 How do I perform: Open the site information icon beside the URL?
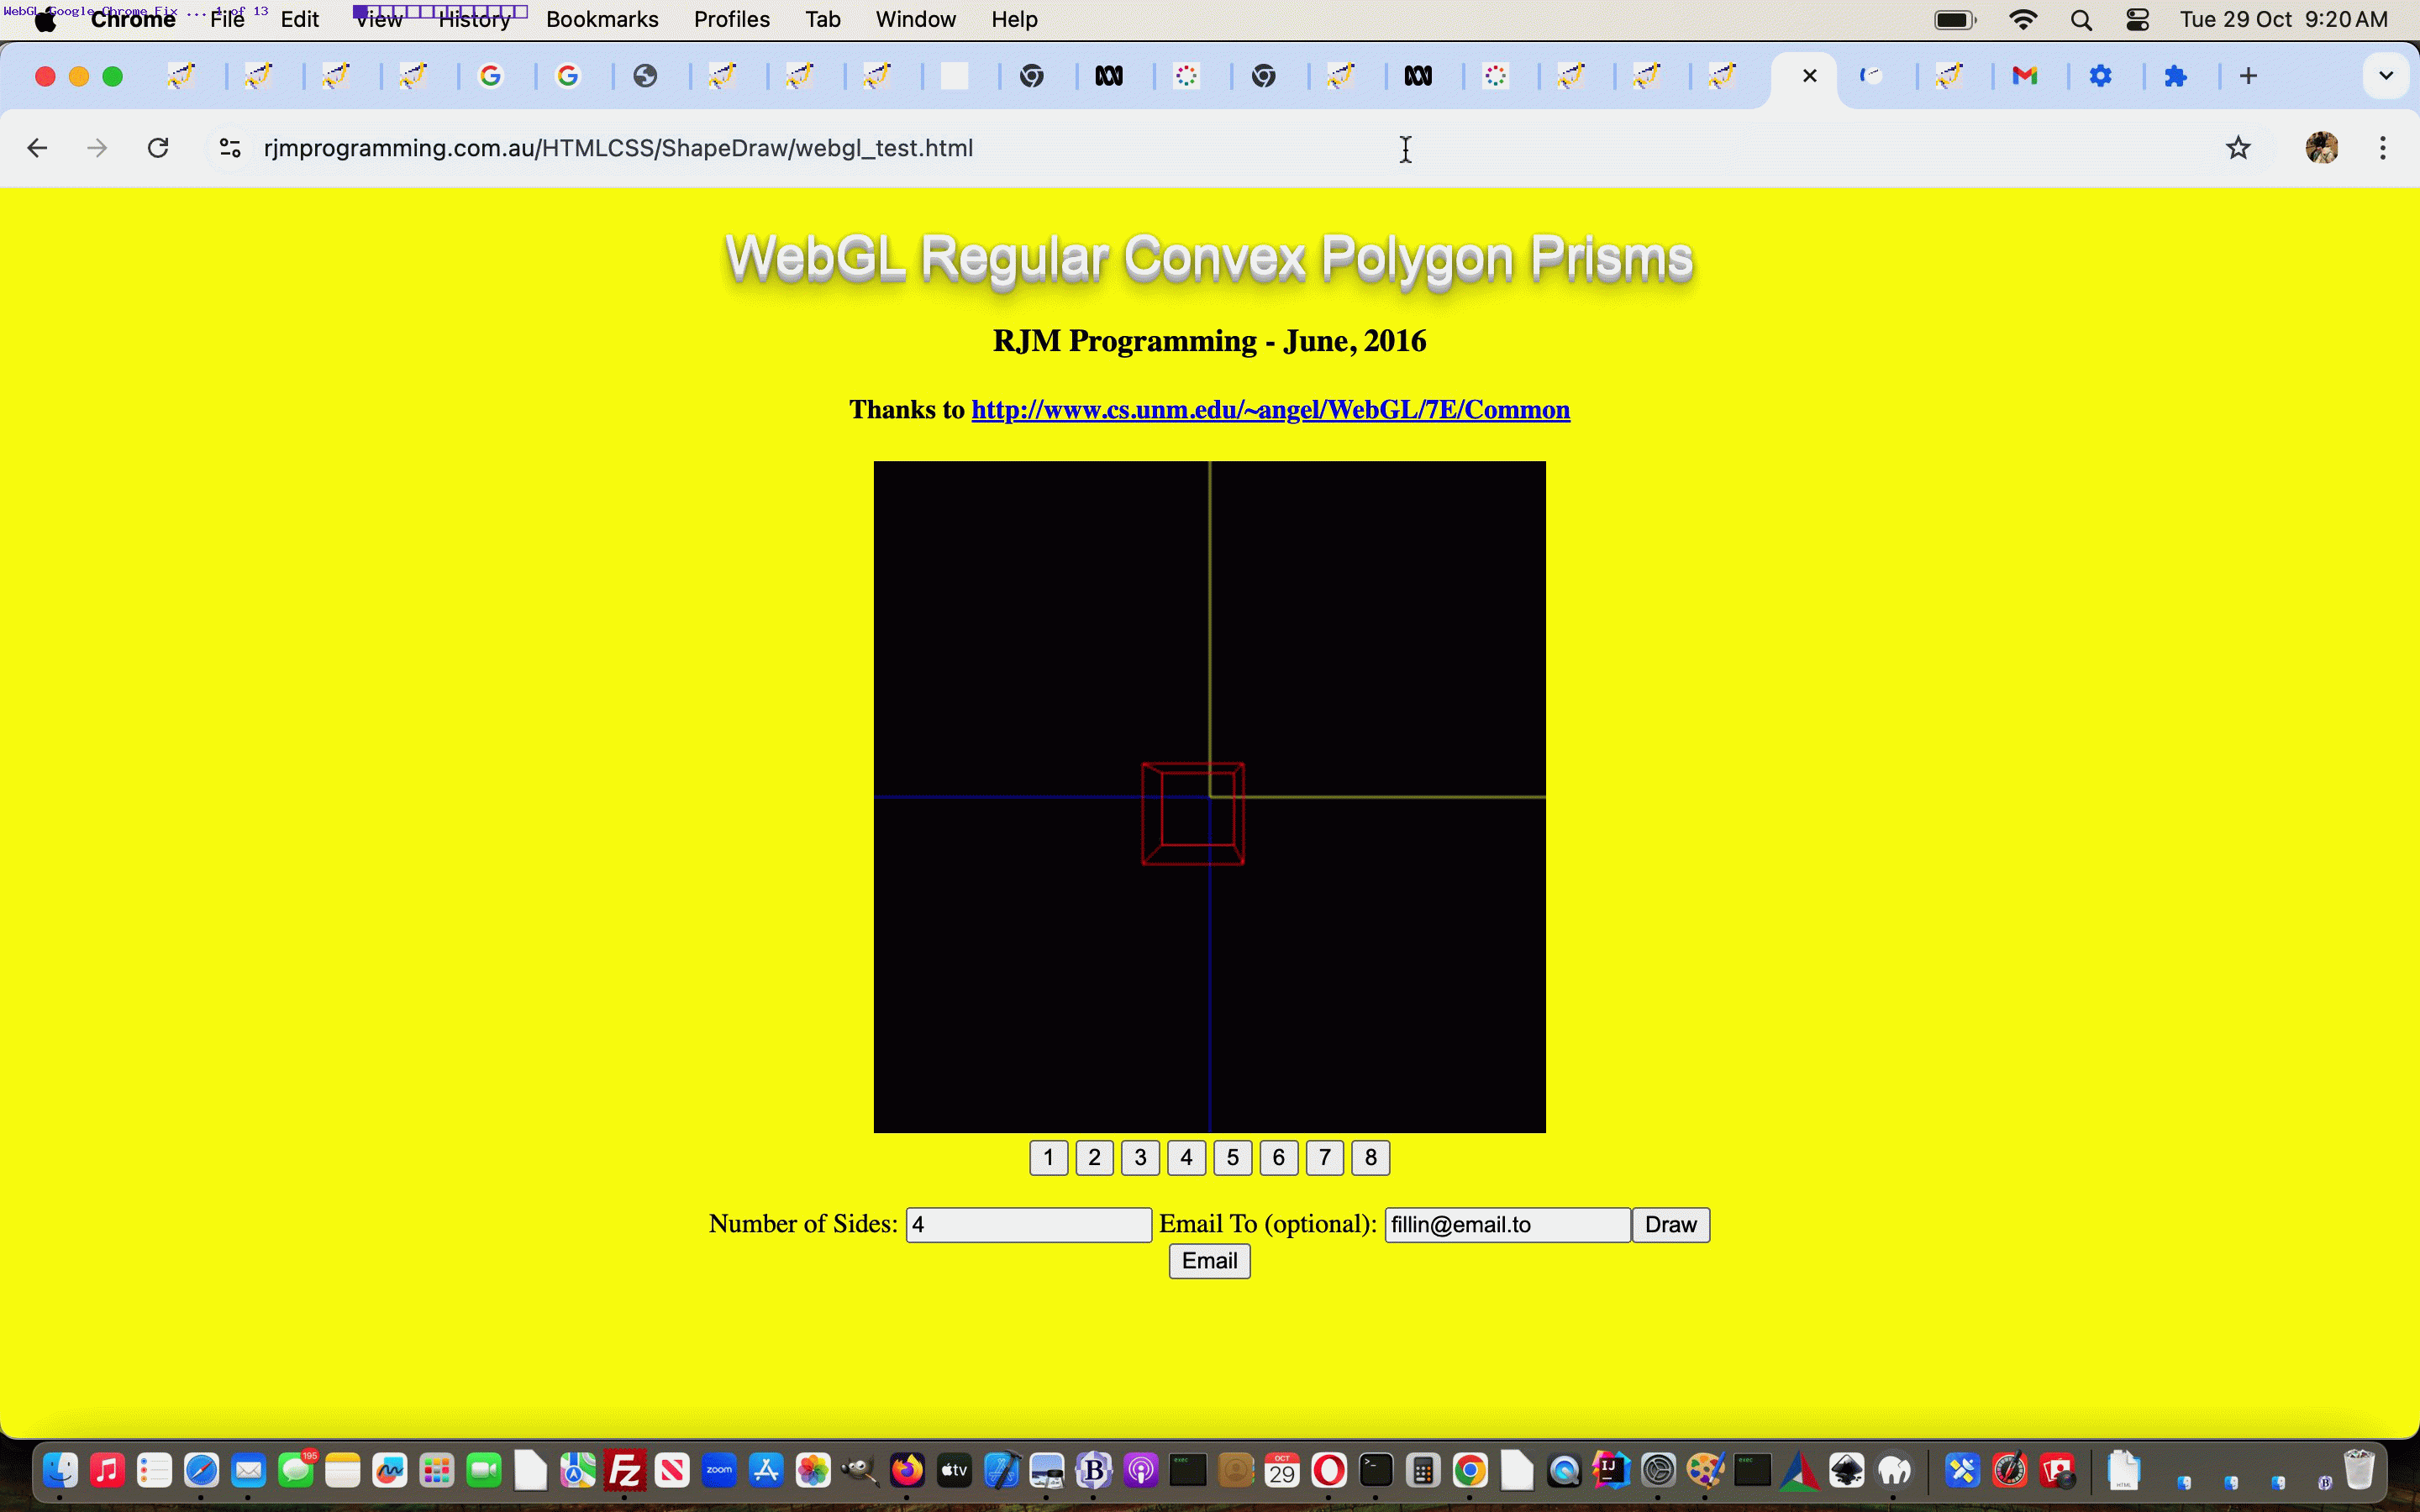click(230, 148)
